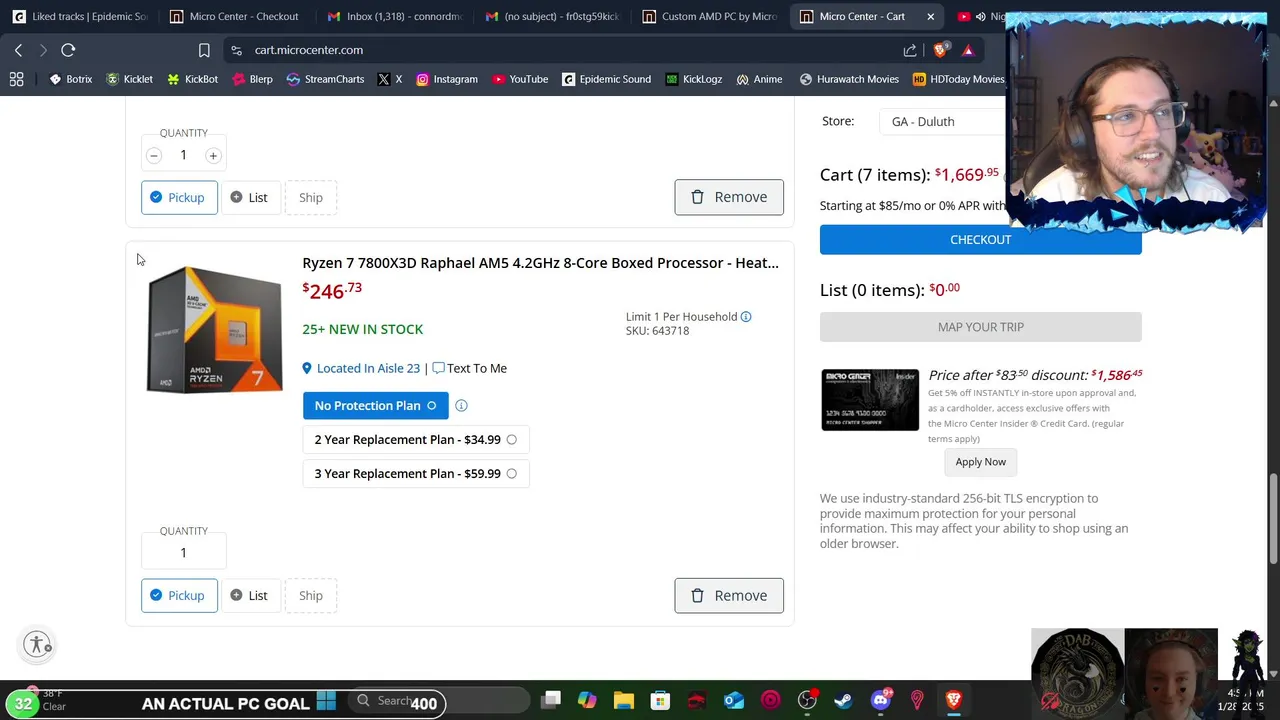Open Discord from the taskbar
The width and height of the screenshot is (1280, 720).
pos(881,701)
